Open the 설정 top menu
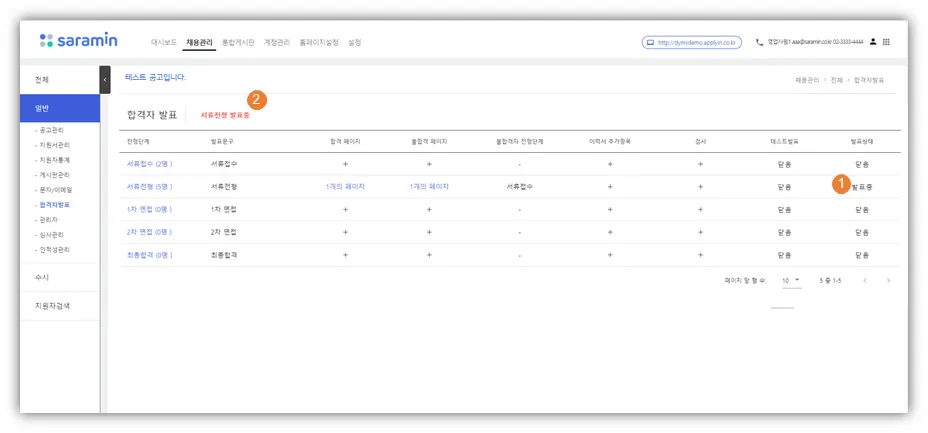Screen dimensions: 928x433 [355, 43]
